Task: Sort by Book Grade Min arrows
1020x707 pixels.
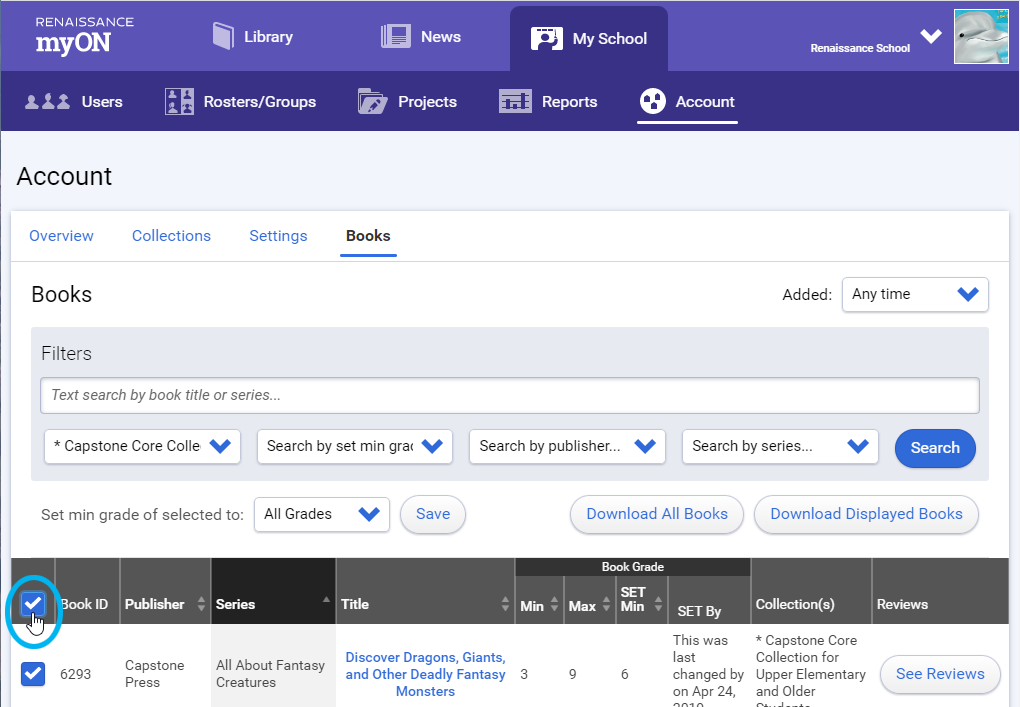Action: point(554,604)
